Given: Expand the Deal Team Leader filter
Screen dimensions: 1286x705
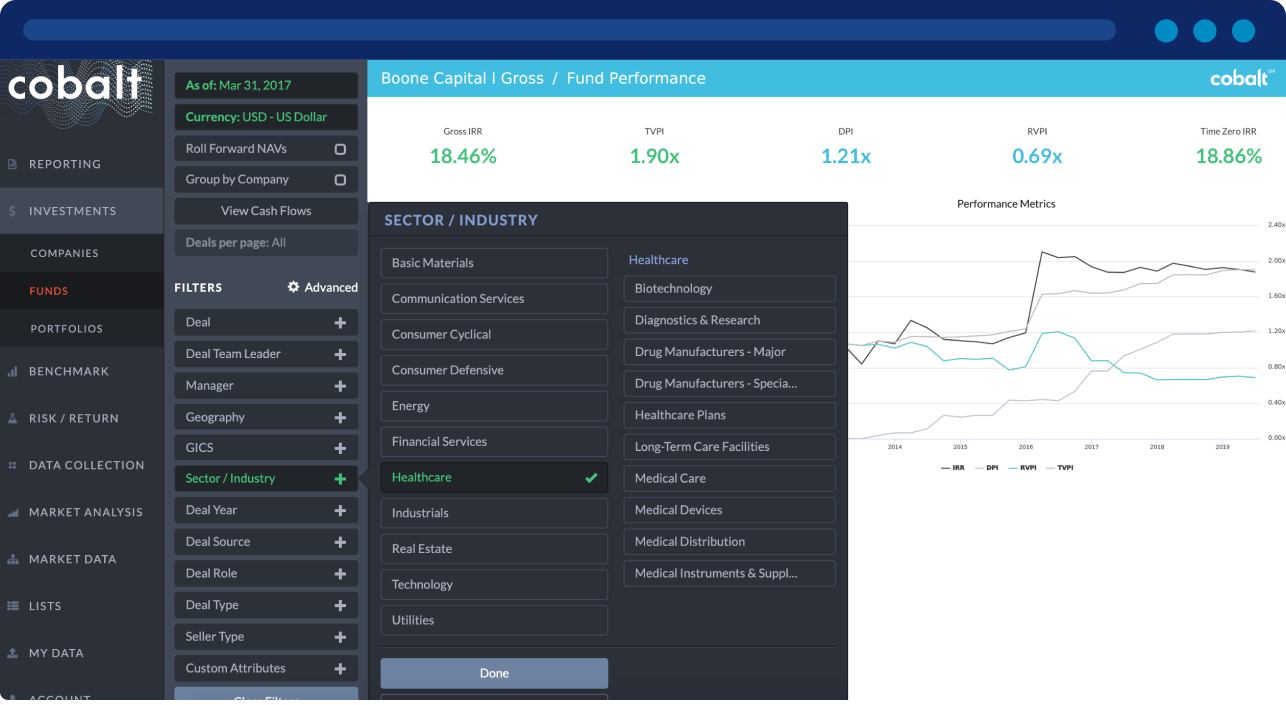Looking at the screenshot, I should [x=340, y=354].
